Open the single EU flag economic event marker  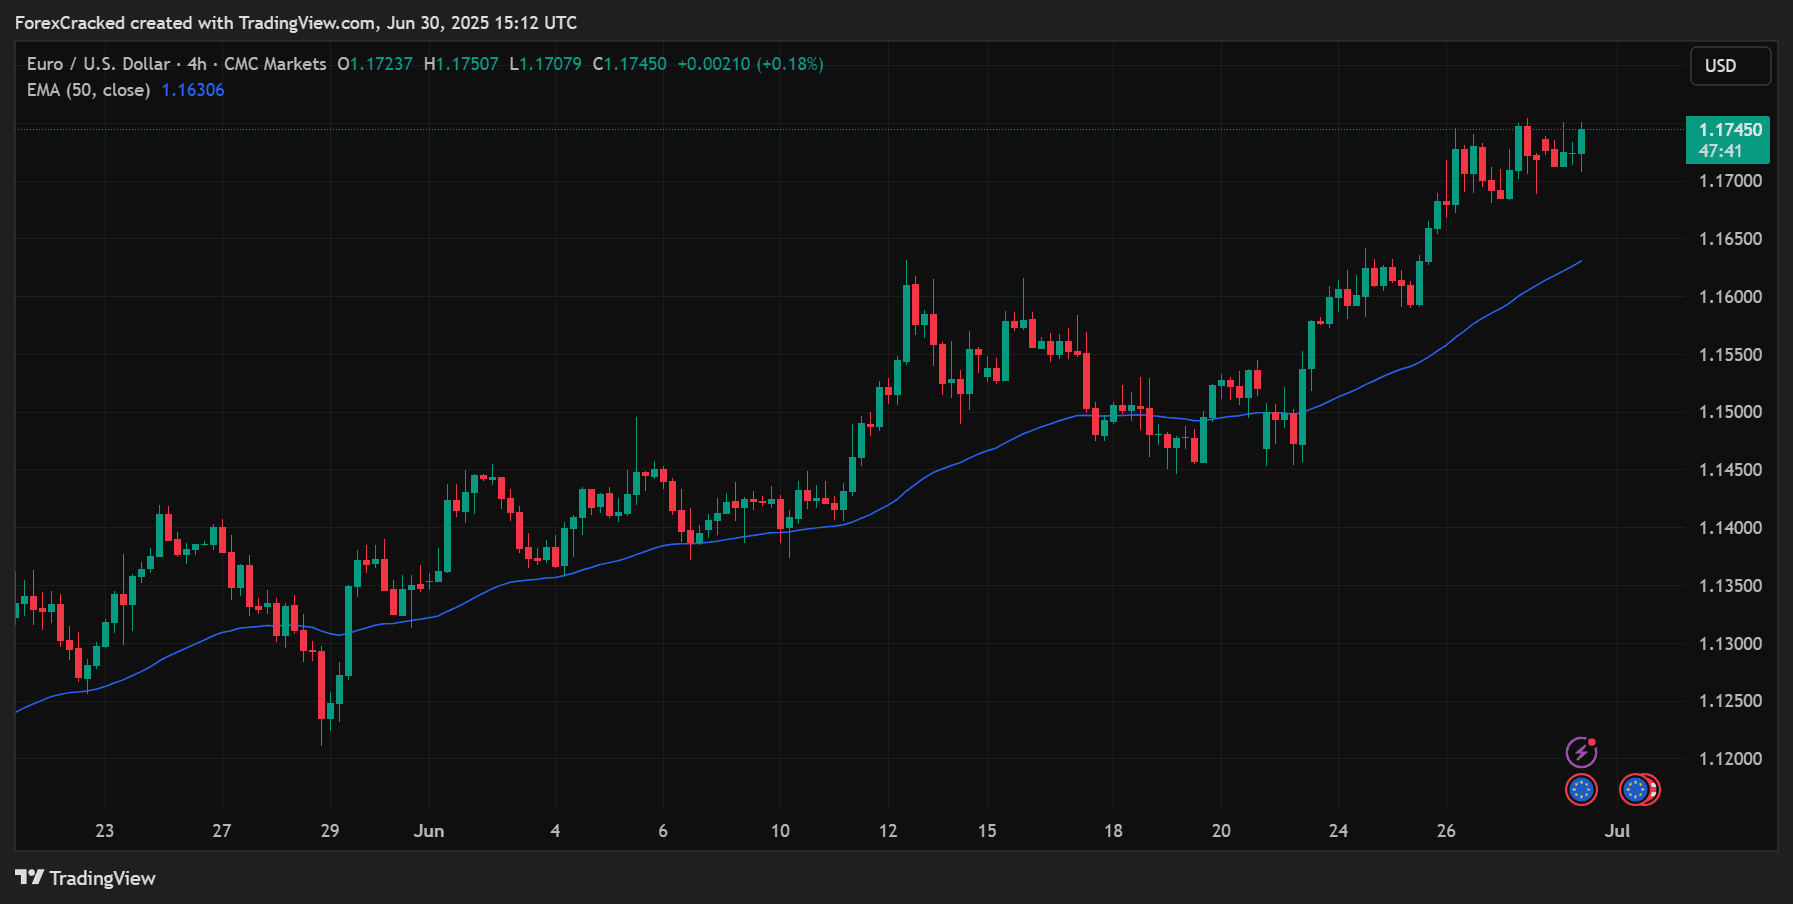click(1581, 789)
